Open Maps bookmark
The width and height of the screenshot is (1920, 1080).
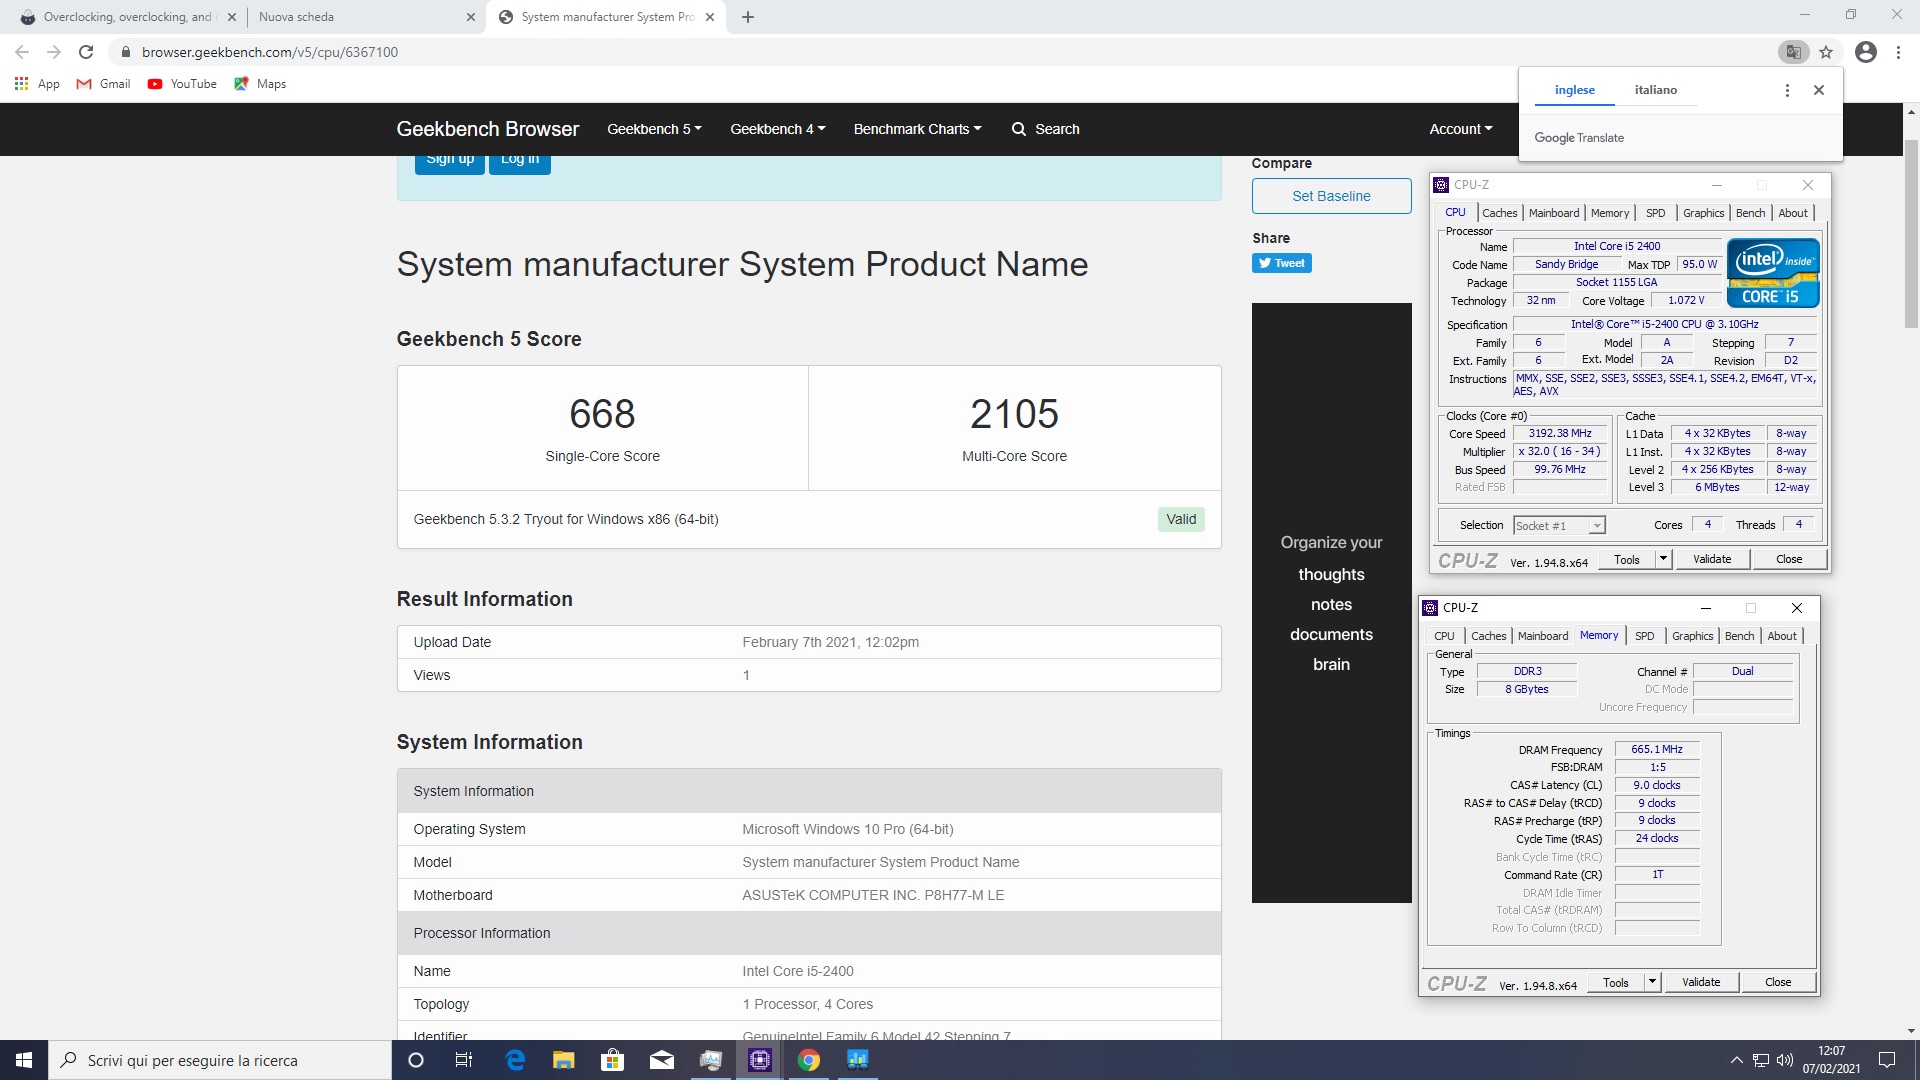click(260, 84)
